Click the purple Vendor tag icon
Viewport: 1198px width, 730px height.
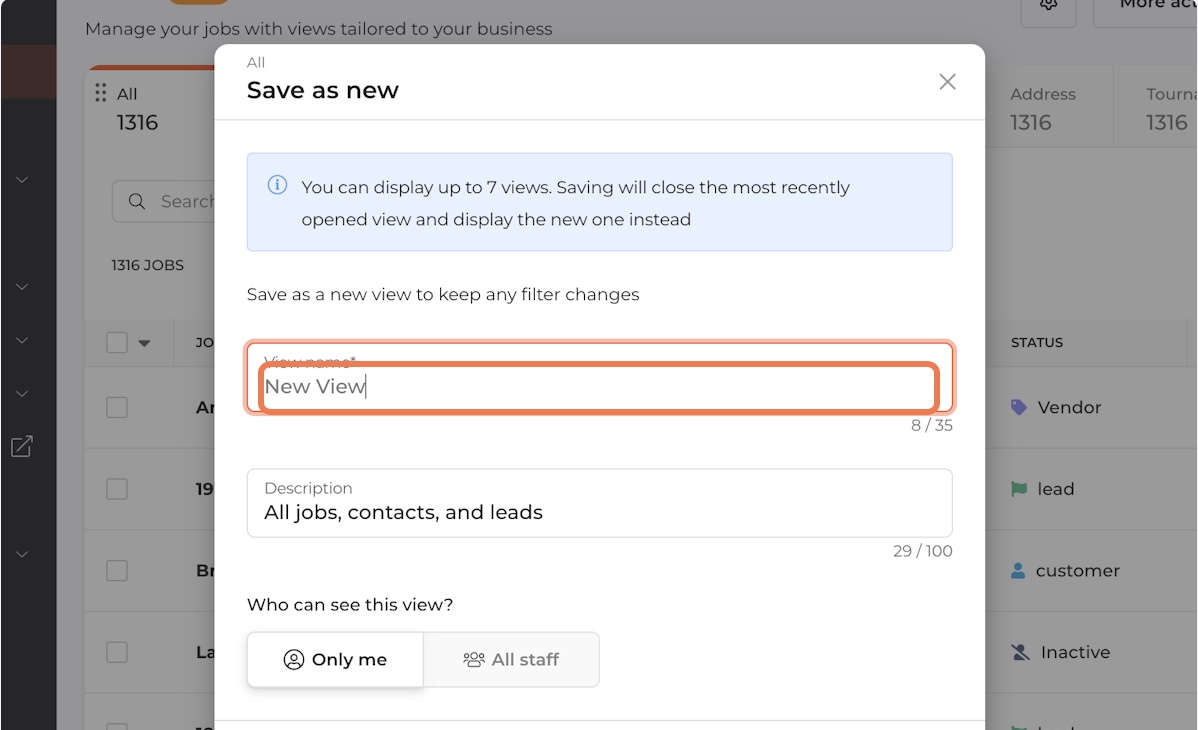pyautogui.click(x=1018, y=407)
